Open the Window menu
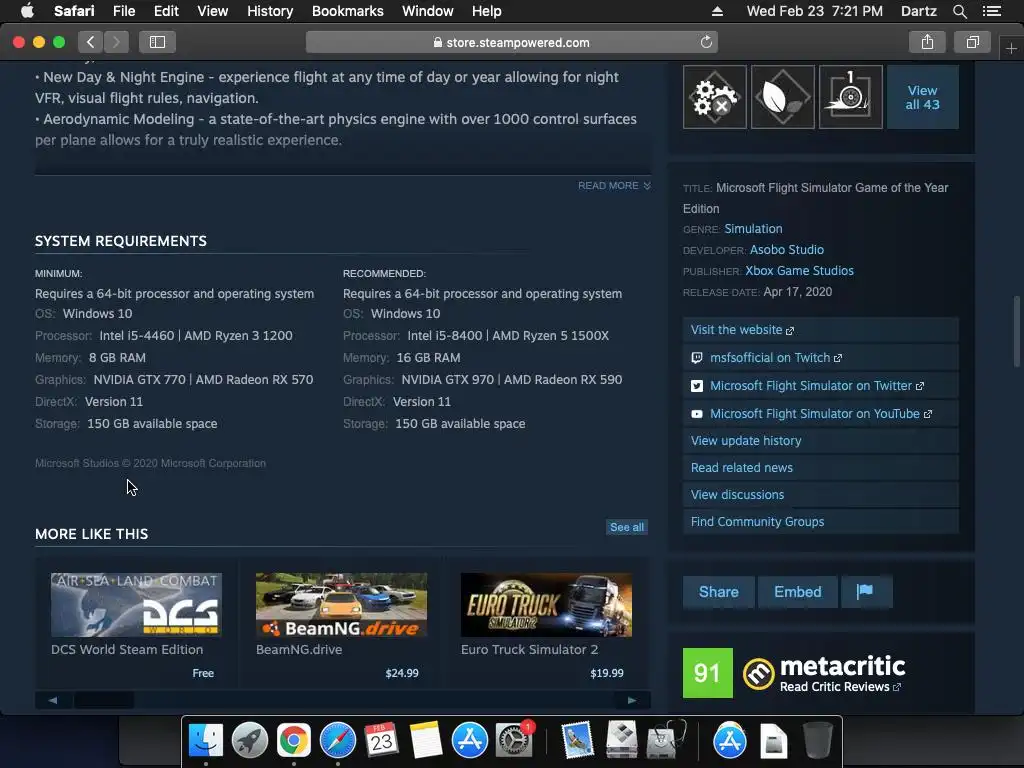1024x768 pixels. point(428,11)
